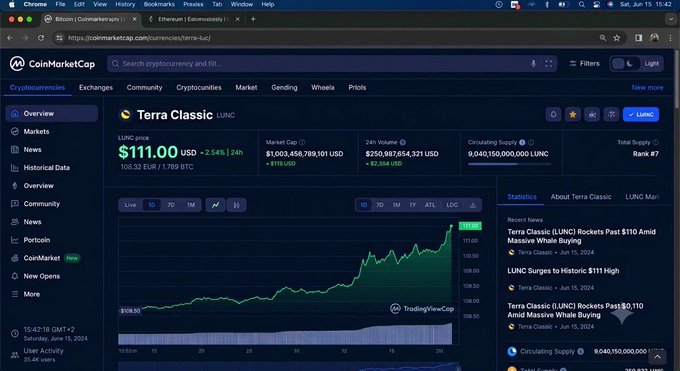
Task: Switch to About Terra Classic tab
Action: [581, 197]
